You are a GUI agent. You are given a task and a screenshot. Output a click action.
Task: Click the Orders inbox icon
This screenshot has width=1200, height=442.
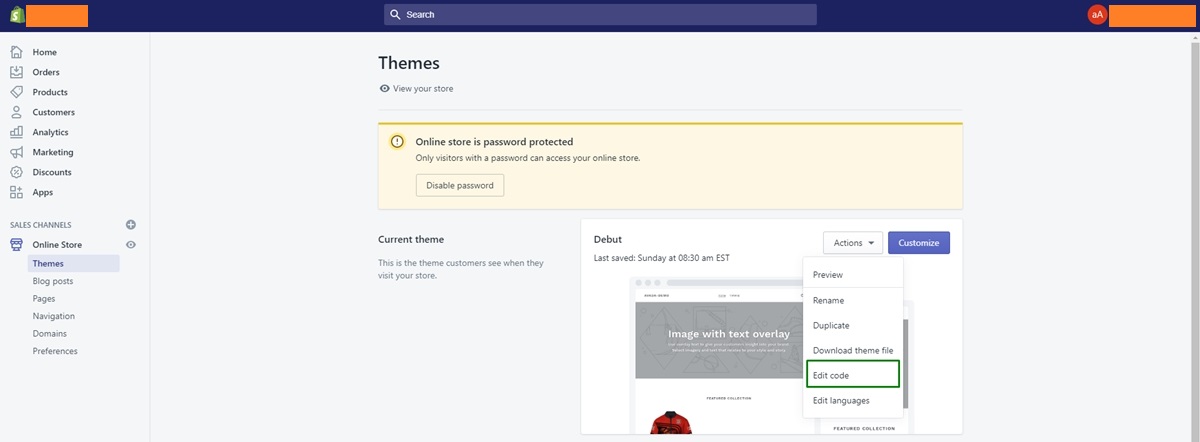16,72
